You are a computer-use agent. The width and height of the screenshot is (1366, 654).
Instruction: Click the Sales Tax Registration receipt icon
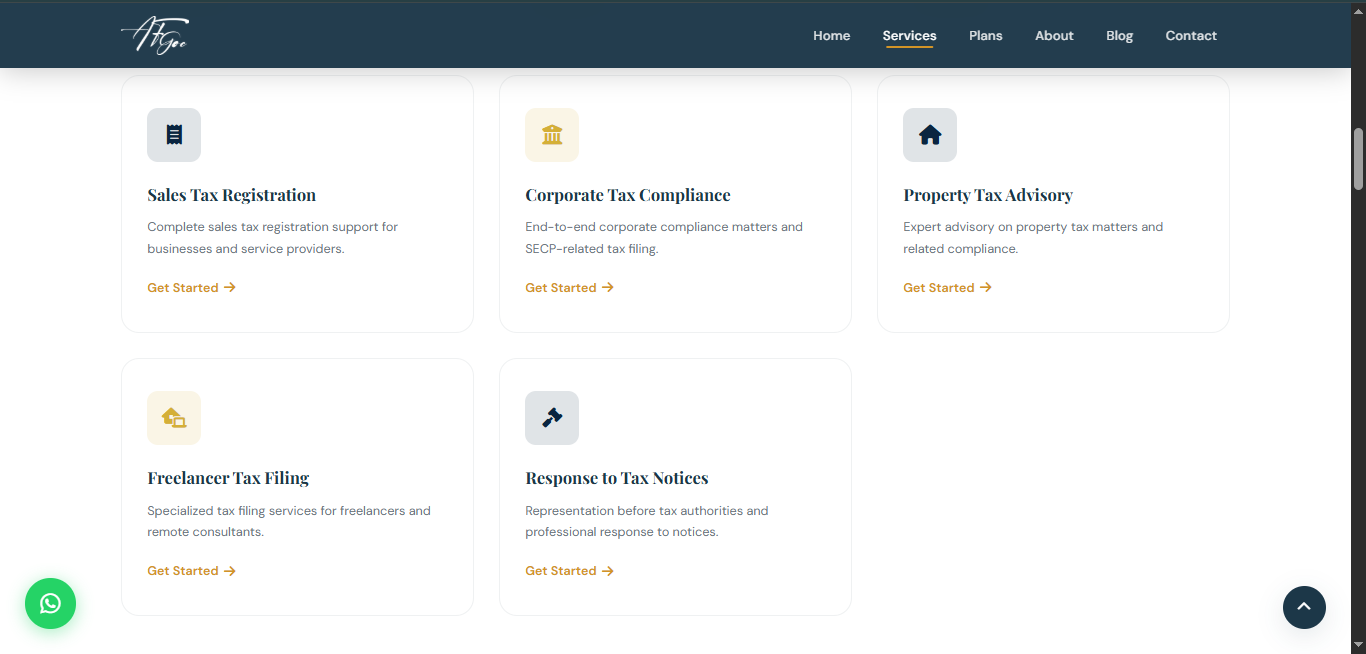174,135
